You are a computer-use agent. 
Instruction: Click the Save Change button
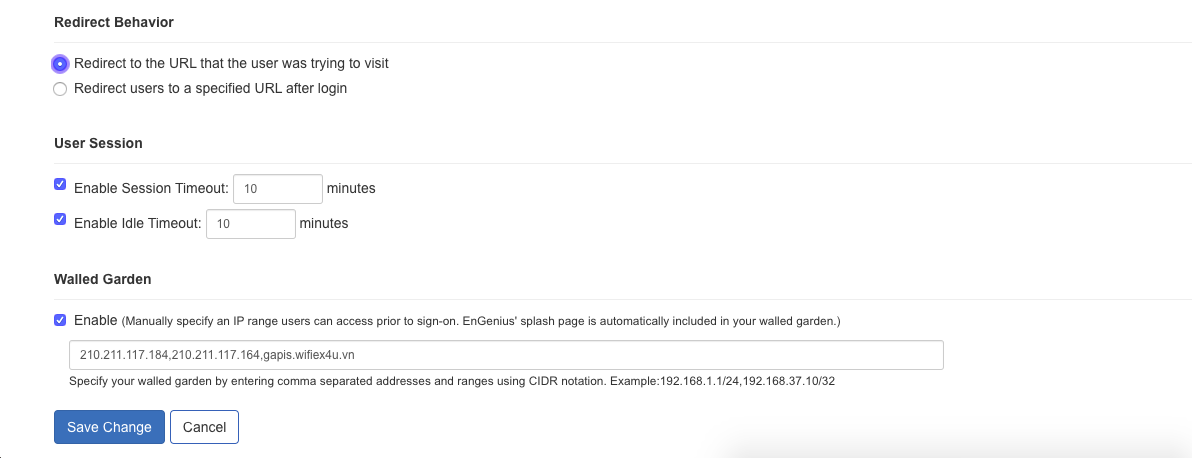pos(109,427)
